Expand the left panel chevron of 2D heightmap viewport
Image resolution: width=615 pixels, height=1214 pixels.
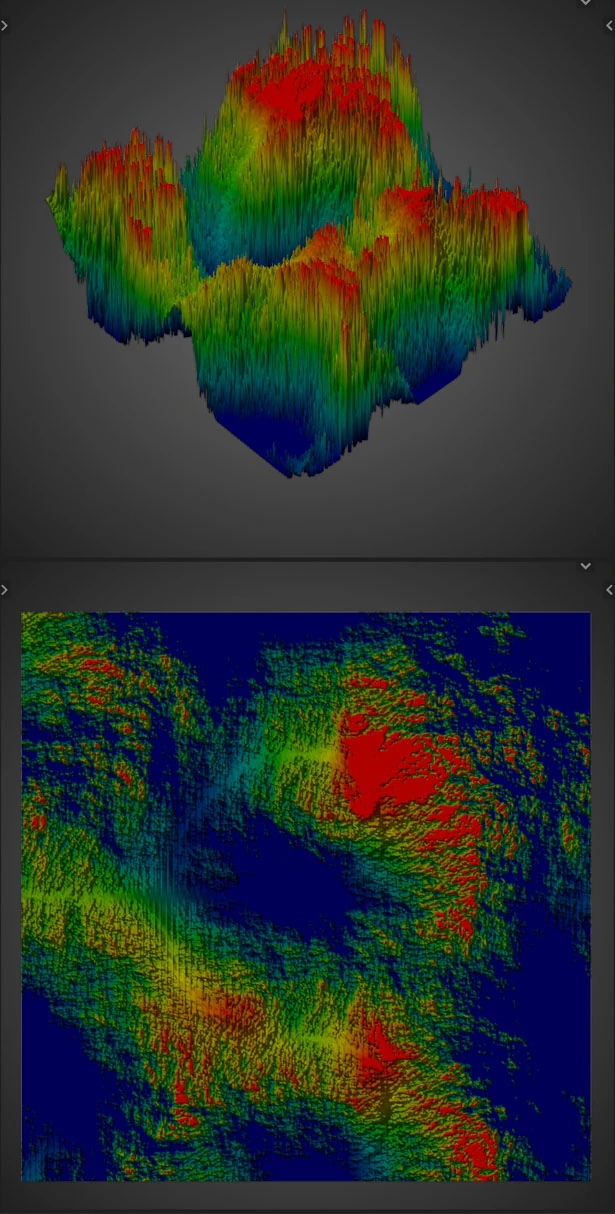tap(4, 590)
